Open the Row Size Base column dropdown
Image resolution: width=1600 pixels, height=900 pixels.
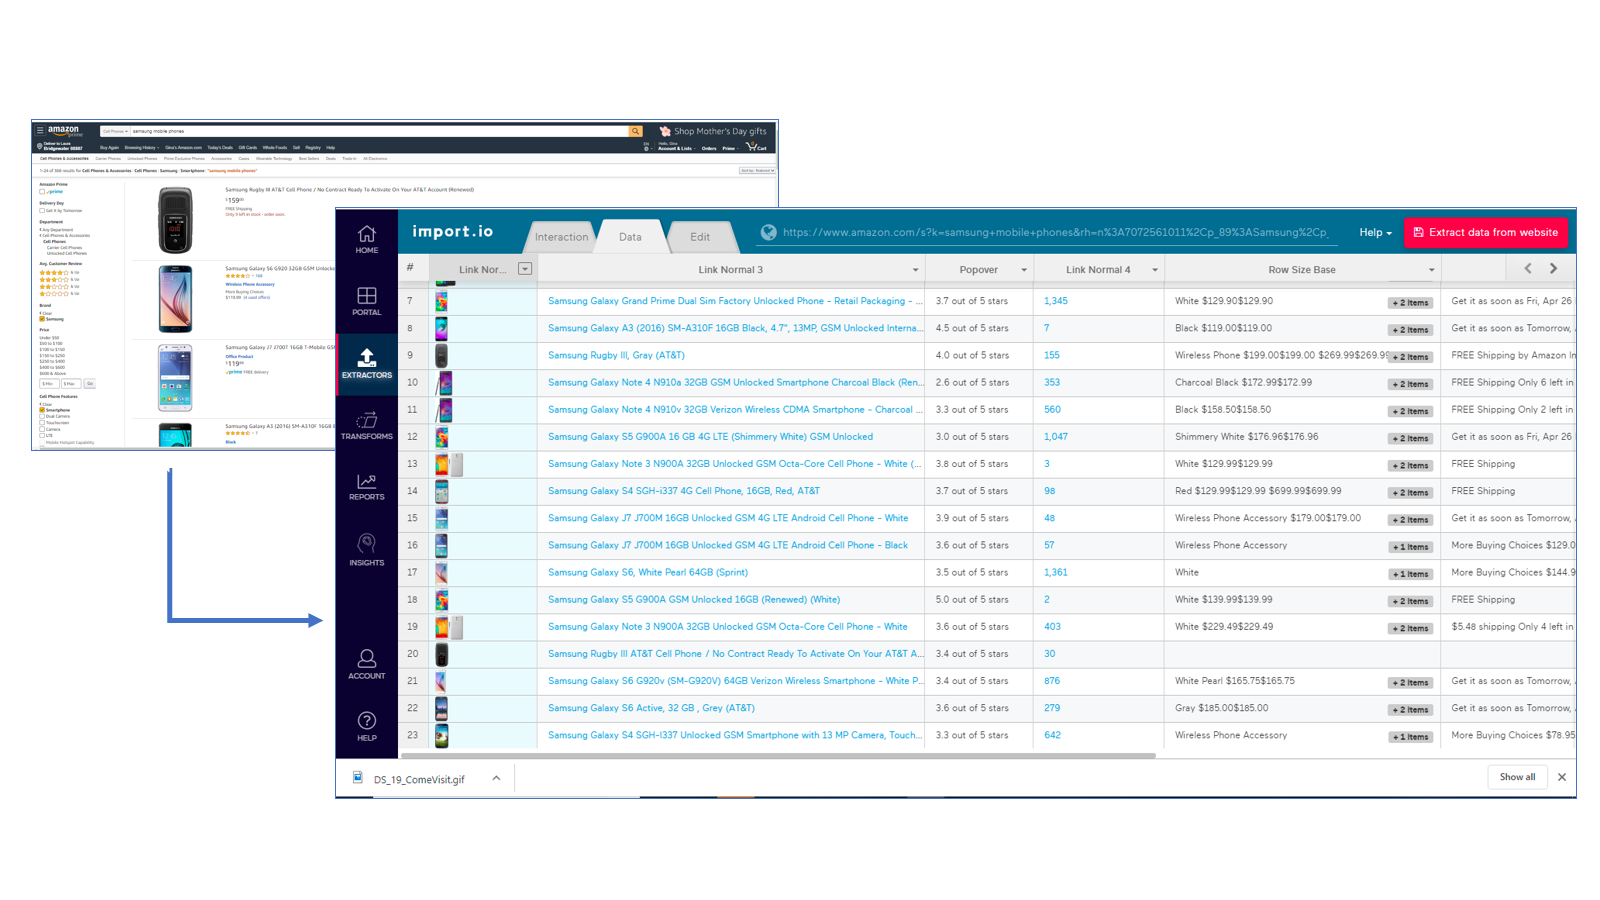tap(1431, 270)
